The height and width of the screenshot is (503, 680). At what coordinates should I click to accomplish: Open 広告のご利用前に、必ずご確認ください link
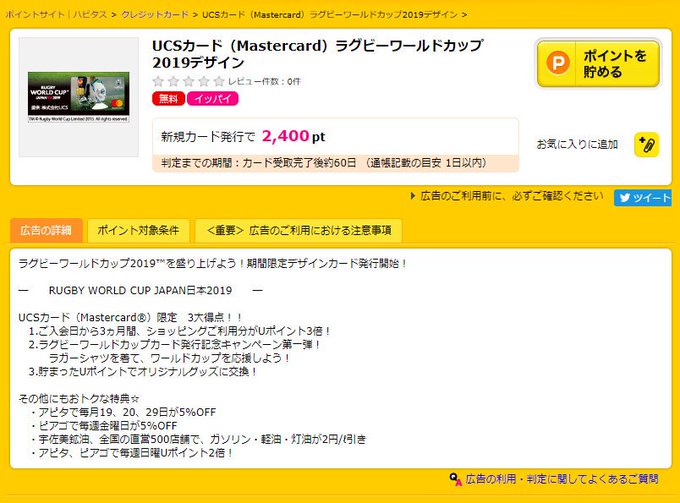(507, 196)
